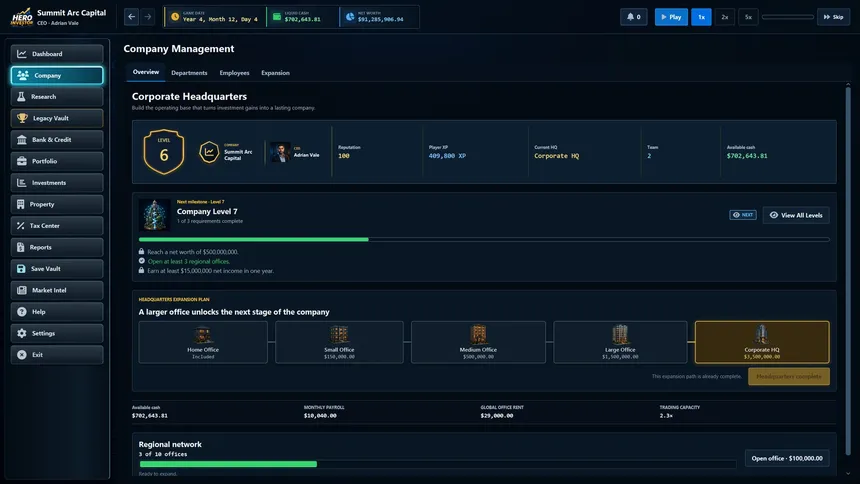The height and width of the screenshot is (484, 860).
Task: Select the Home Office card
Action: click(203, 342)
